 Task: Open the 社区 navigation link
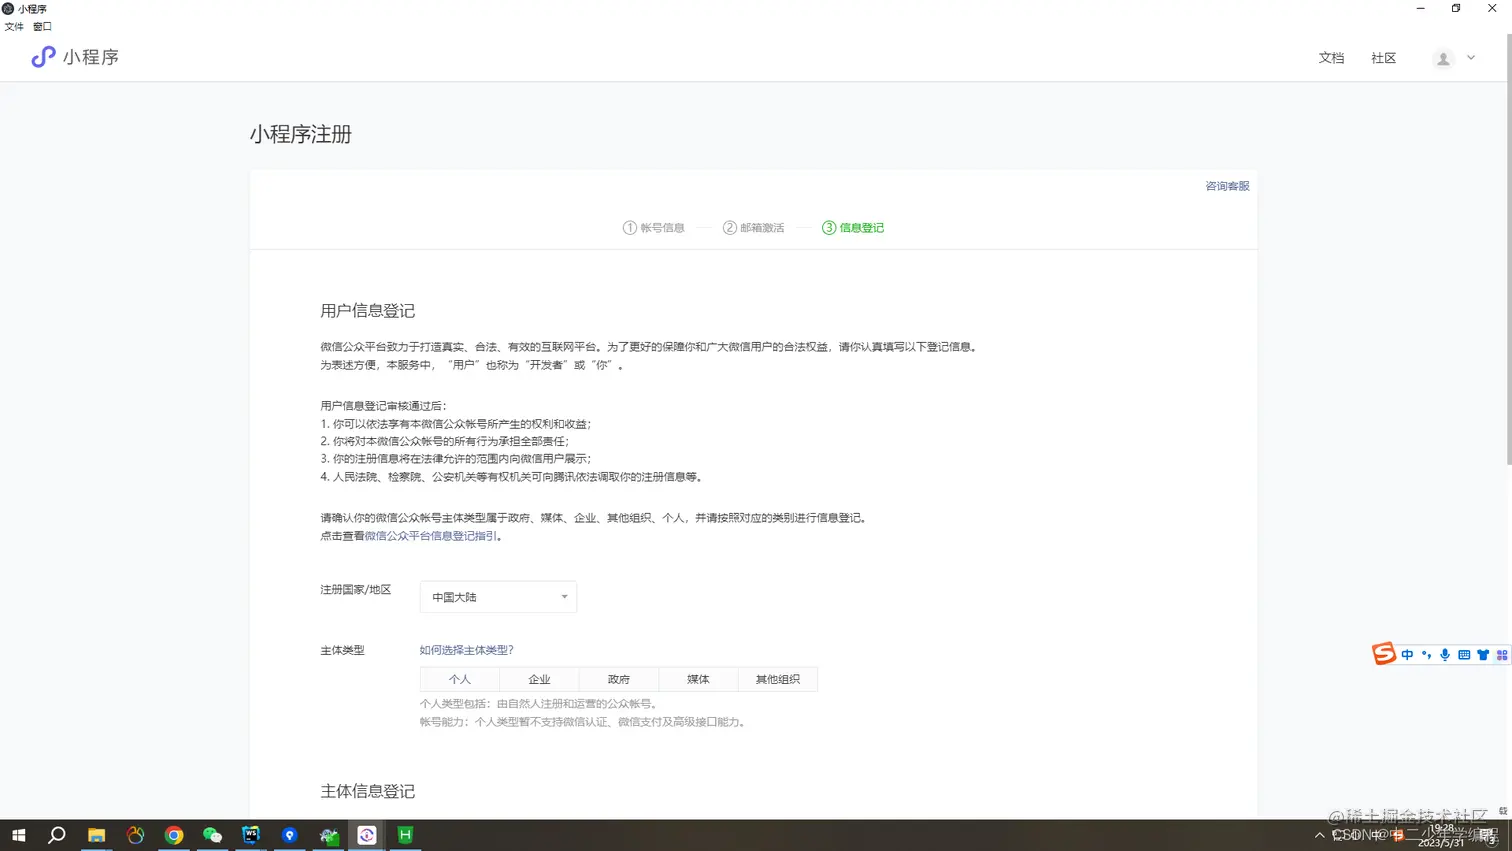[x=1383, y=58]
